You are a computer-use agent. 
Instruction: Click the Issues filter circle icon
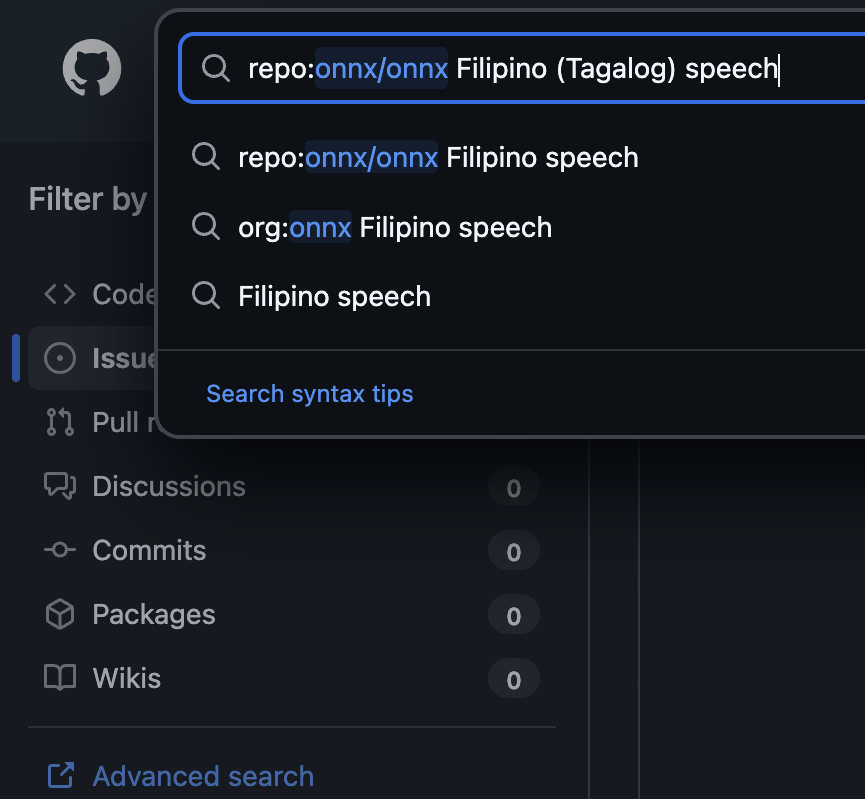pyautogui.click(x=60, y=358)
